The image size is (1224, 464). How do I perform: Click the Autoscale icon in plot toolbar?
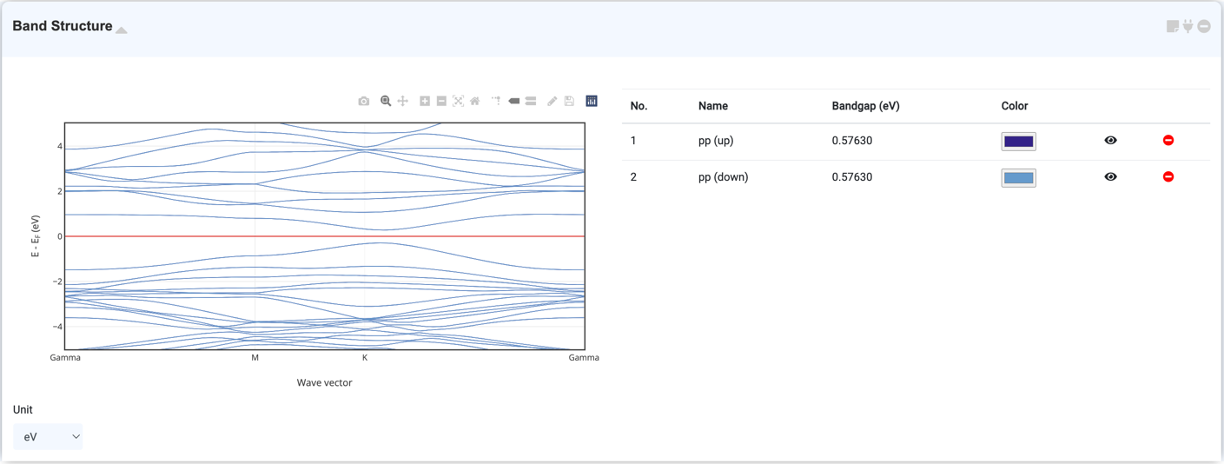458,101
